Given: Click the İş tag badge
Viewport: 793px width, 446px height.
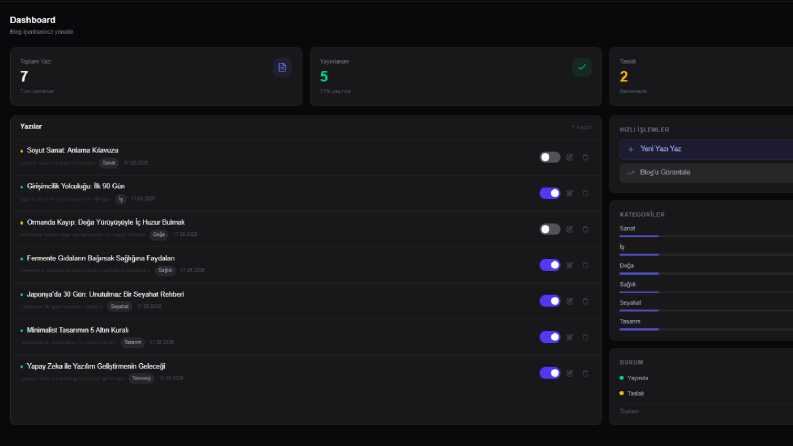Looking at the screenshot, I should point(120,199).
